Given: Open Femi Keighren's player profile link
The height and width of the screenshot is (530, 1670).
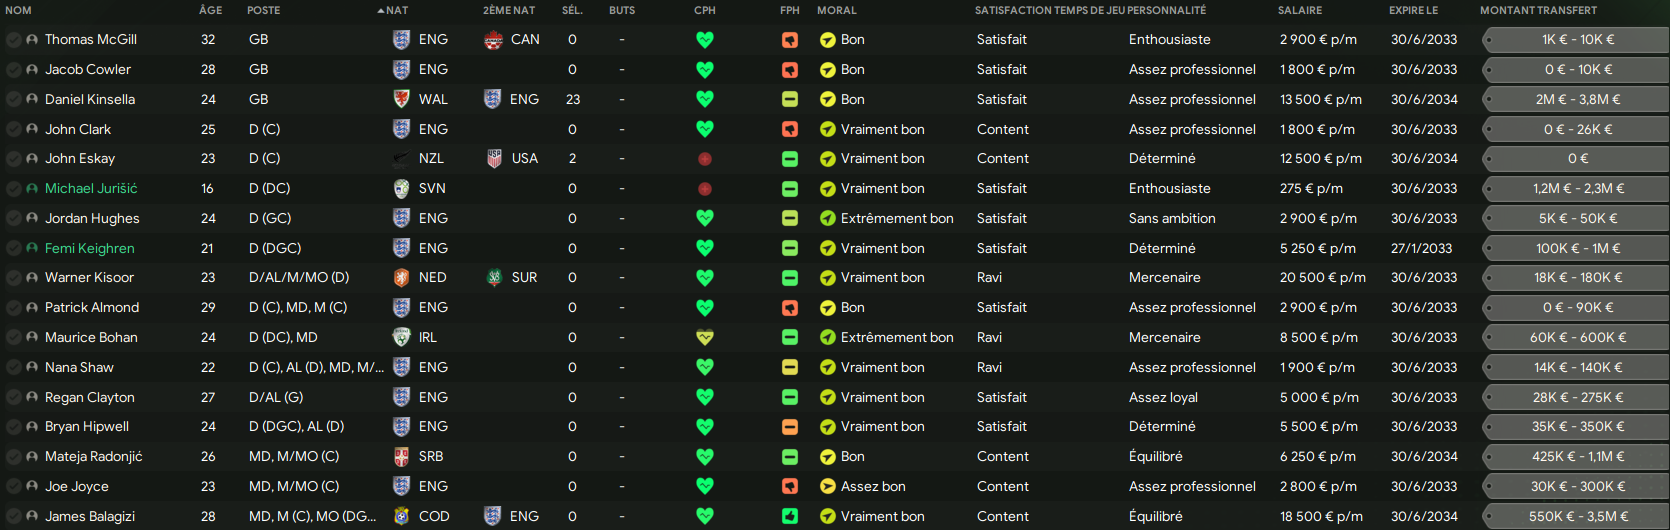Looking at the screenshot, I should [x=90, y=248].
